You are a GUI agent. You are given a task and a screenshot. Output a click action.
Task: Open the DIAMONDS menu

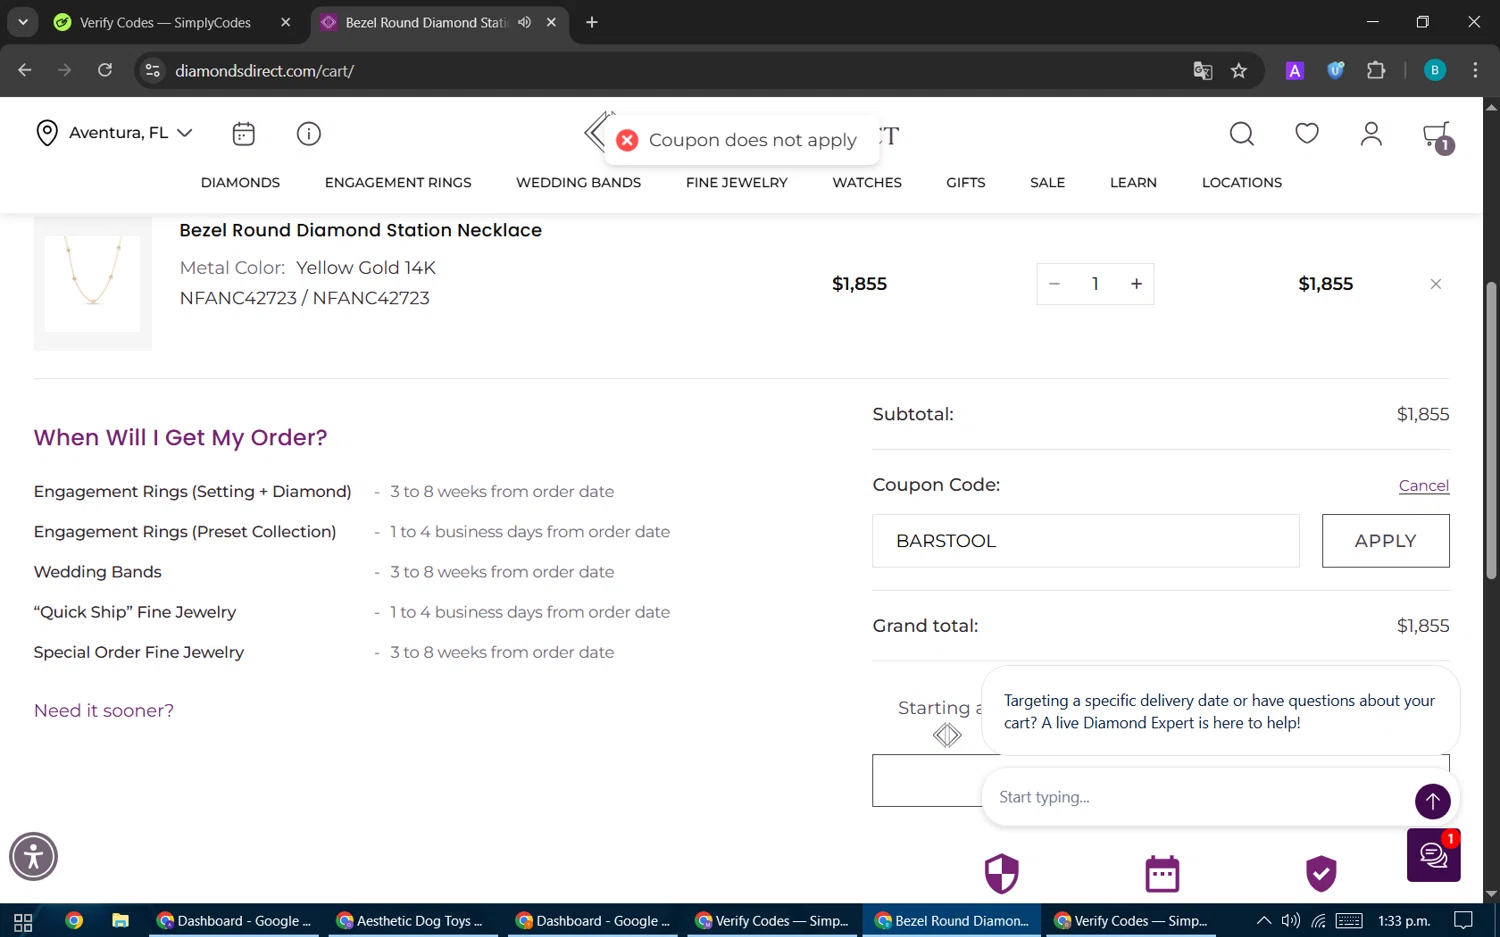tap(240, 182)
